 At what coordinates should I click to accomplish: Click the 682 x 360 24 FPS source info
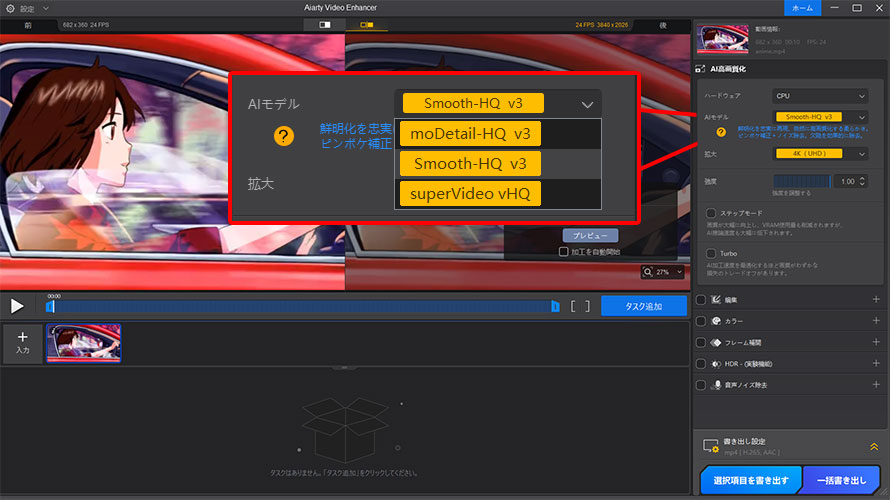pos(86,25)
